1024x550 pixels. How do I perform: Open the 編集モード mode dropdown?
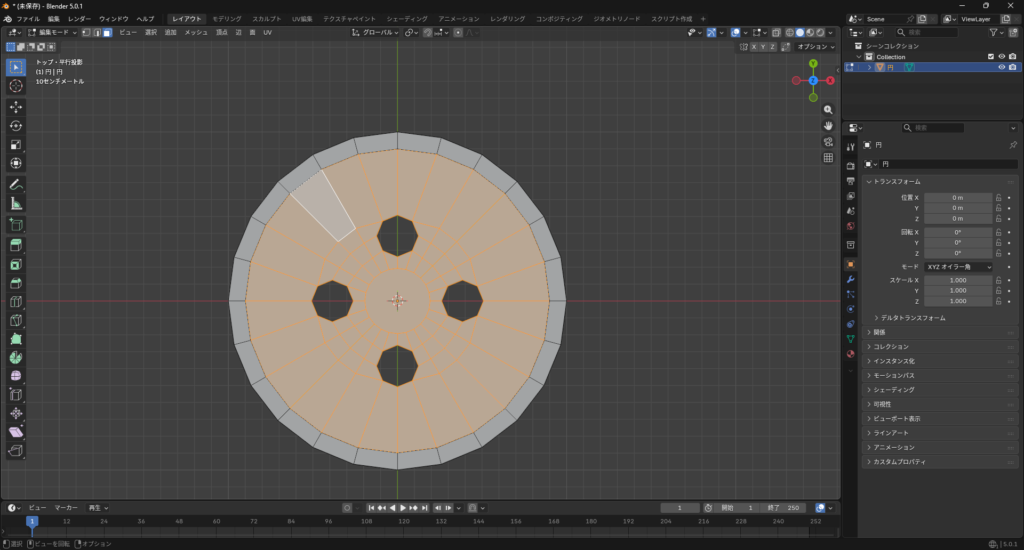click(x=52, y=32)
